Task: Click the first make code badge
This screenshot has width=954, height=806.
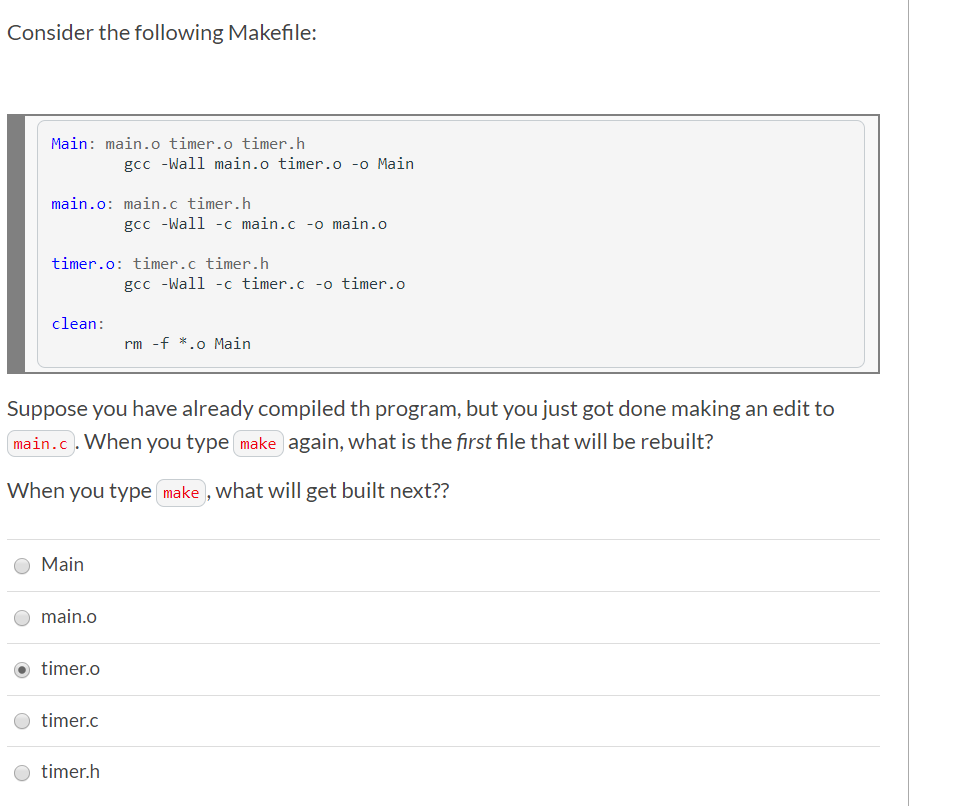Action: [258, 443]
